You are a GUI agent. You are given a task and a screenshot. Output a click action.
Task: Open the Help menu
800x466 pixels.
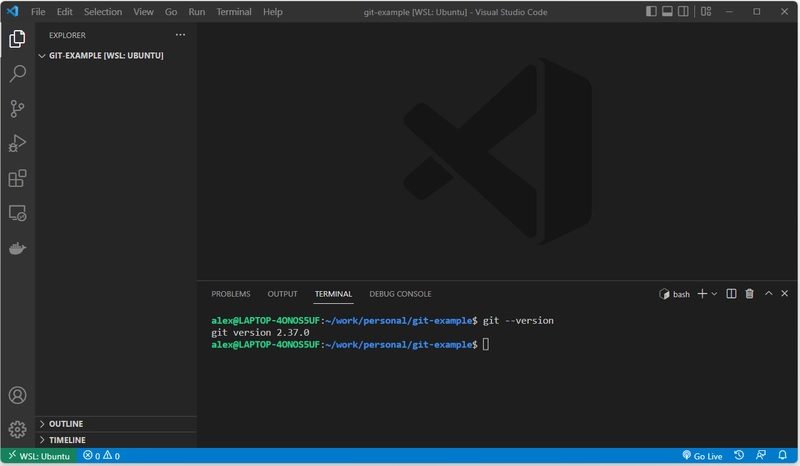[272, 12]
